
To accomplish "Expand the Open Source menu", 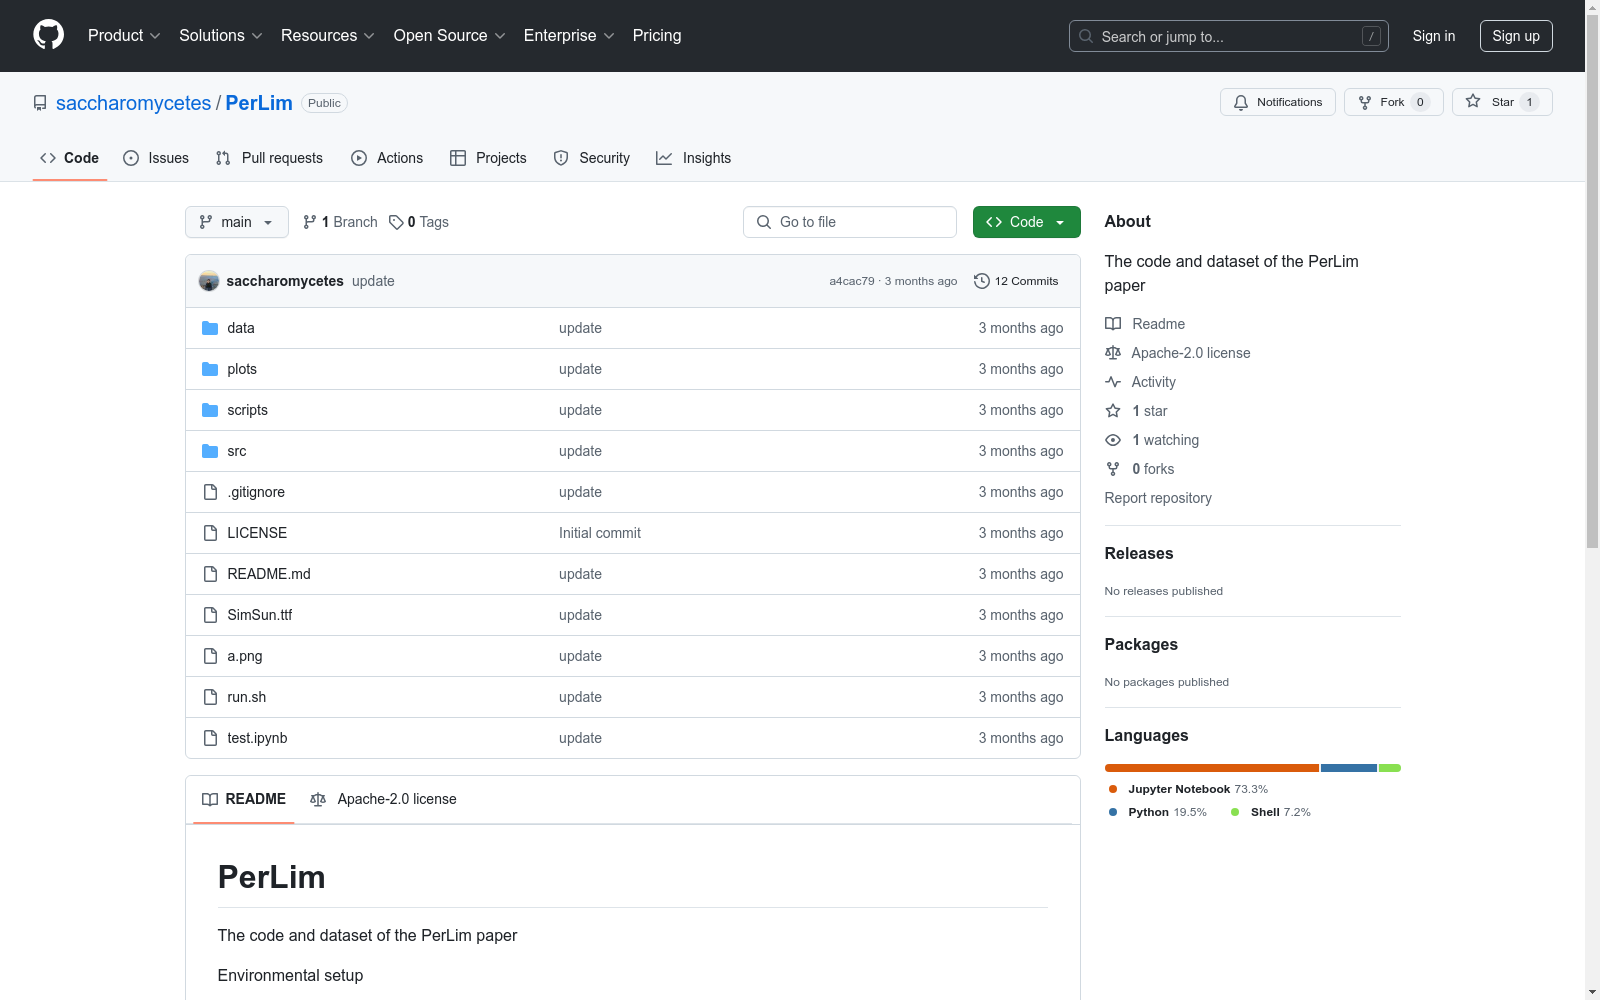I will 450,36.
